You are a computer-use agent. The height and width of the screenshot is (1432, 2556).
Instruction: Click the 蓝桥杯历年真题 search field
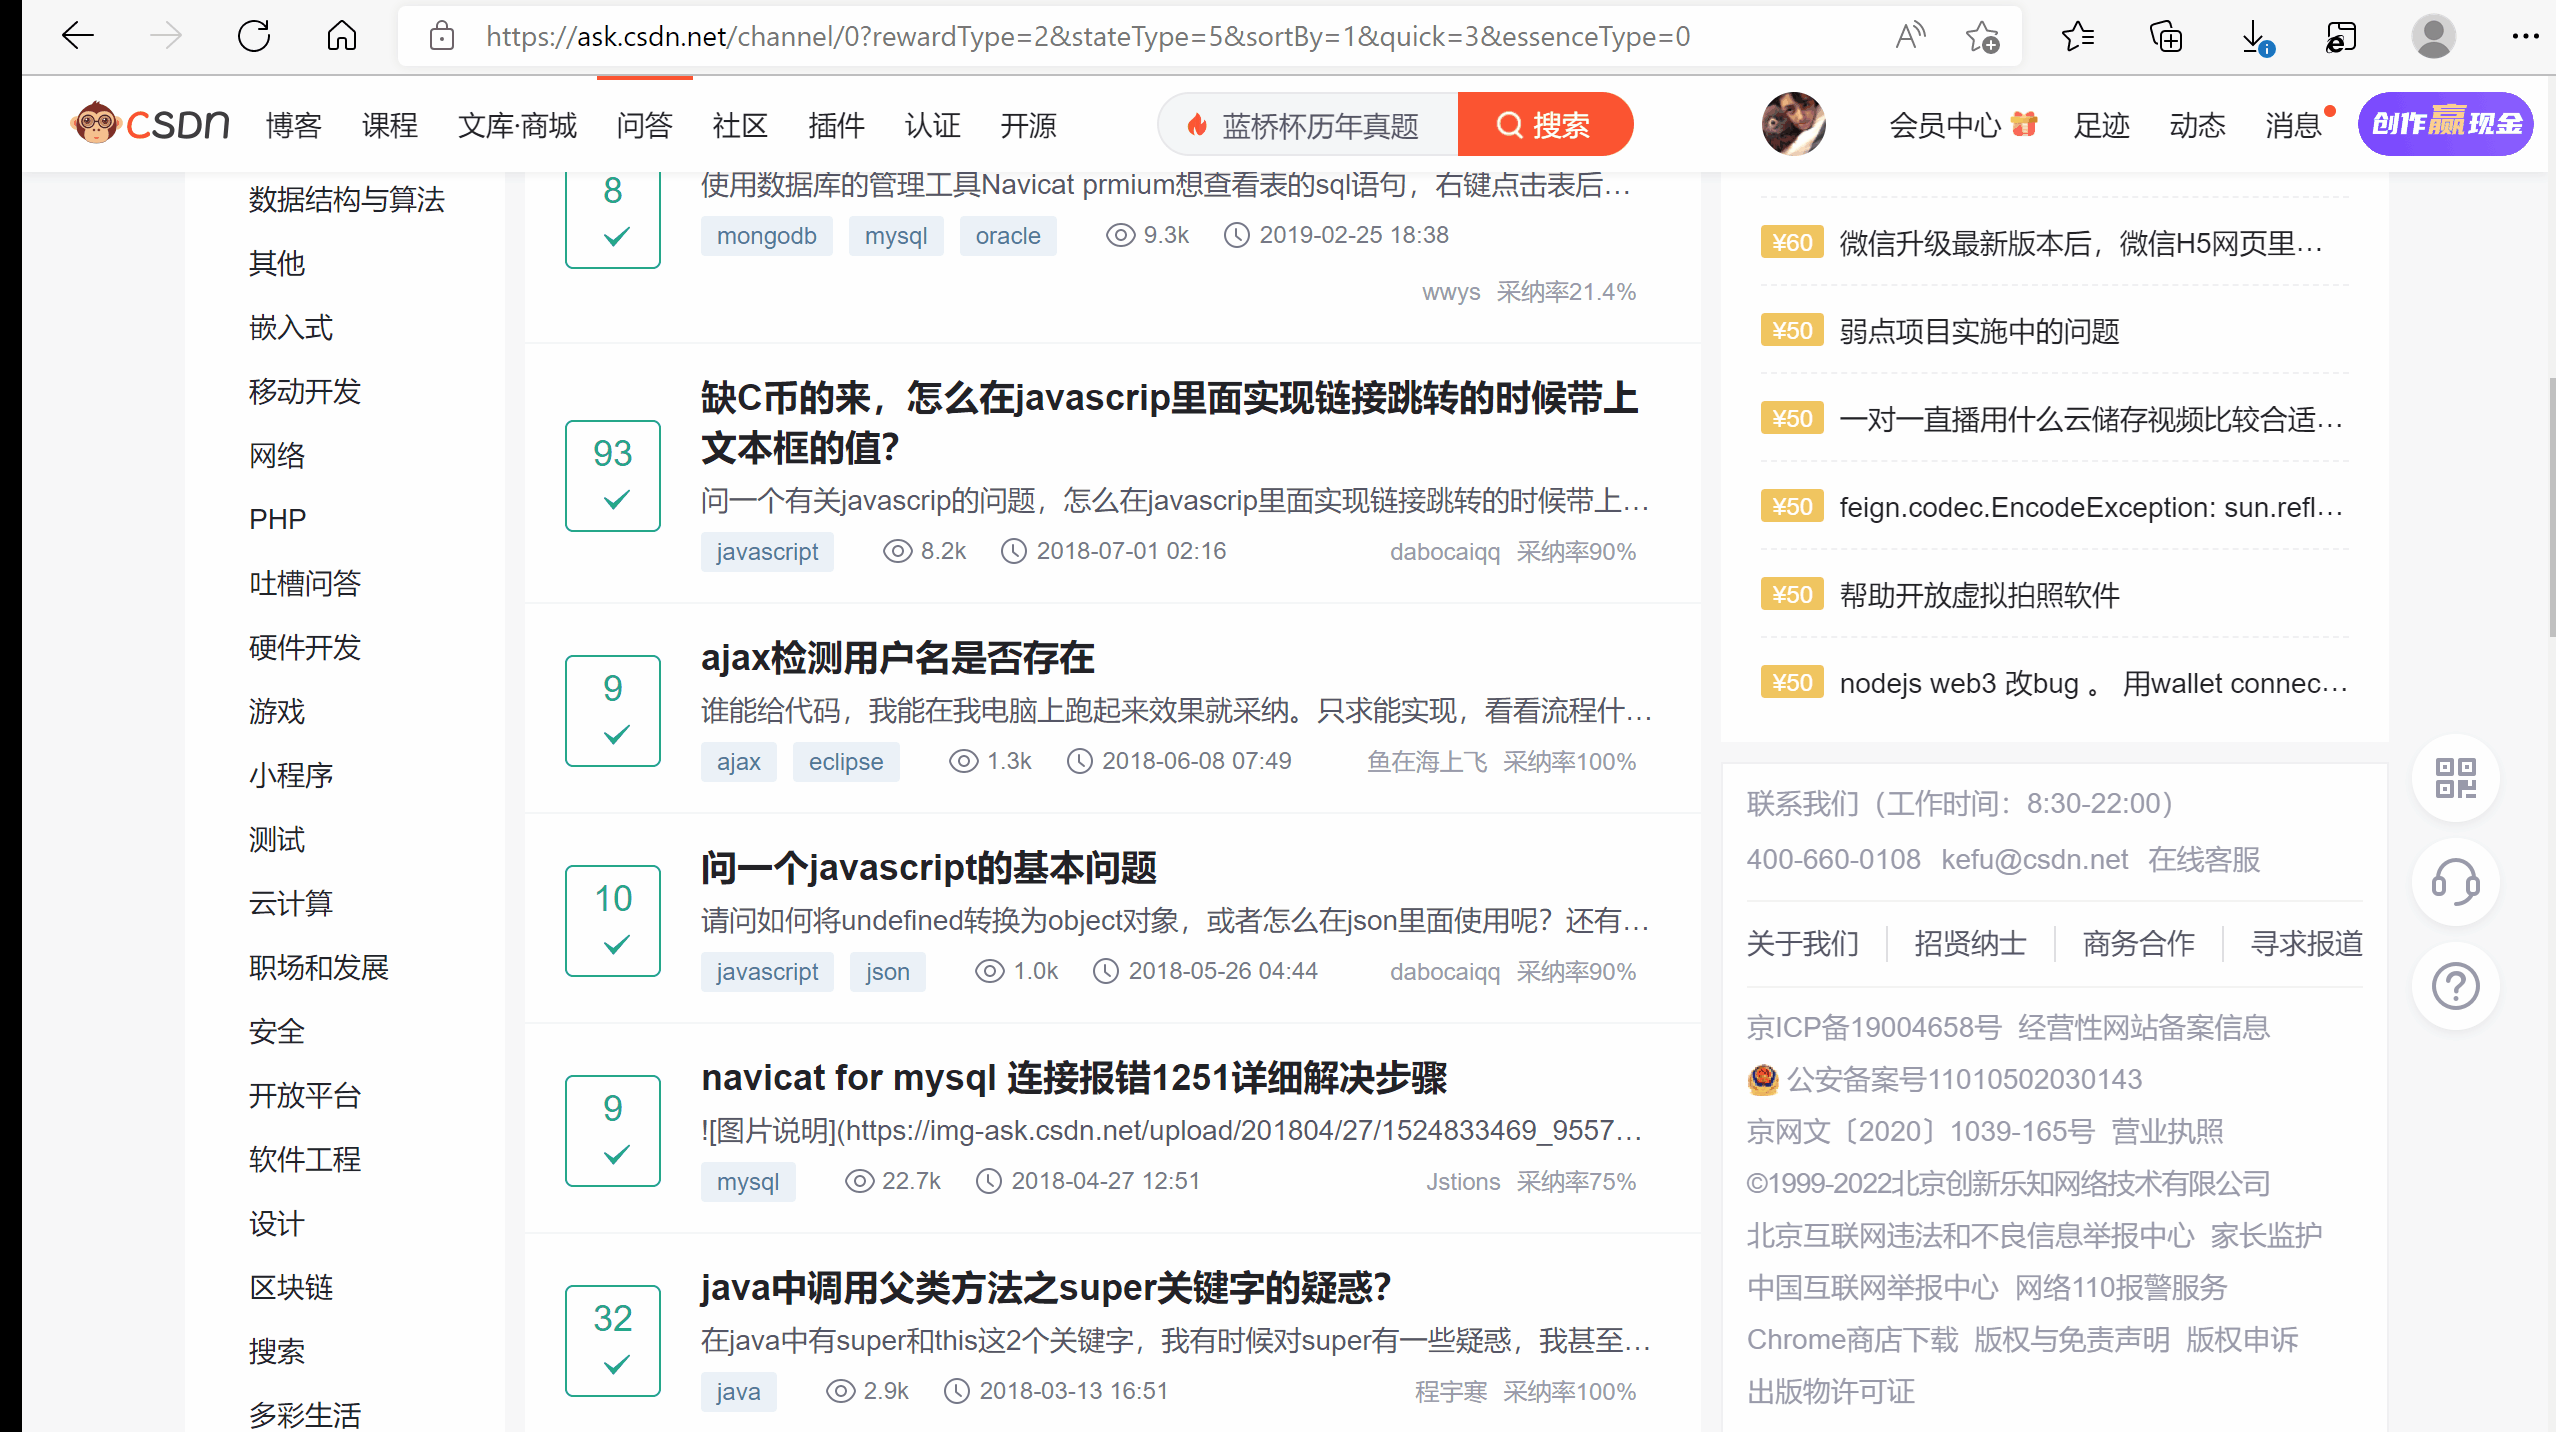tap(1310, 125)
